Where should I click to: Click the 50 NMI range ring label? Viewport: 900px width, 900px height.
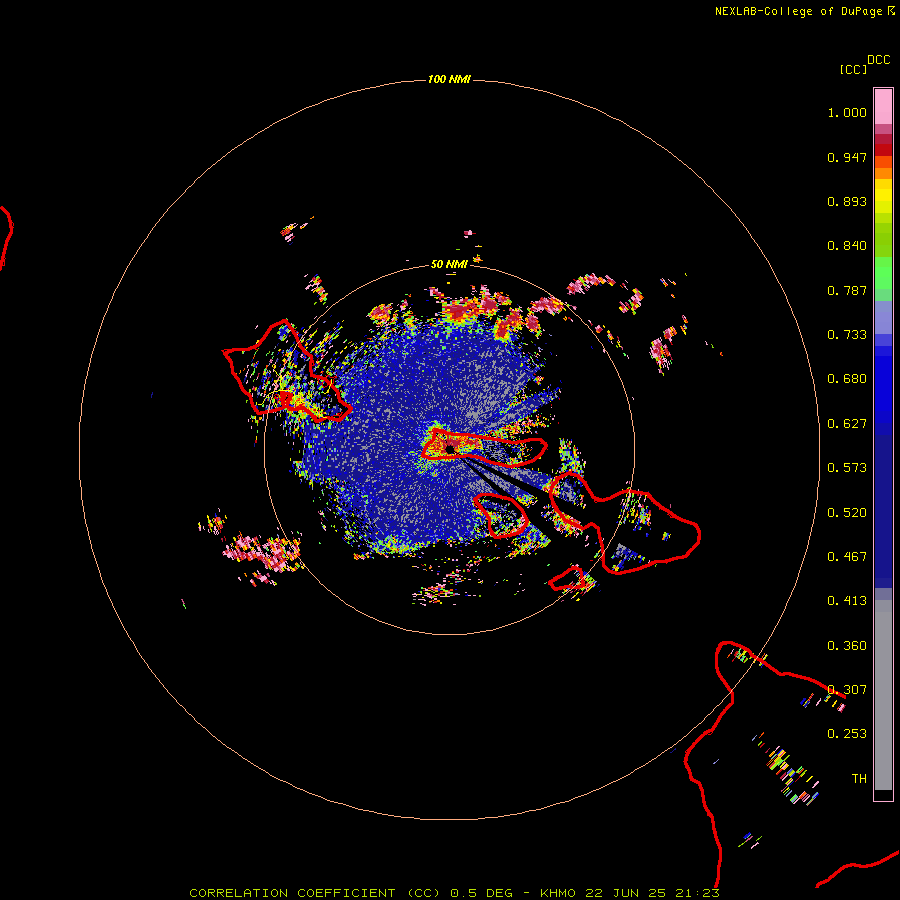click(x=449, y=264)
